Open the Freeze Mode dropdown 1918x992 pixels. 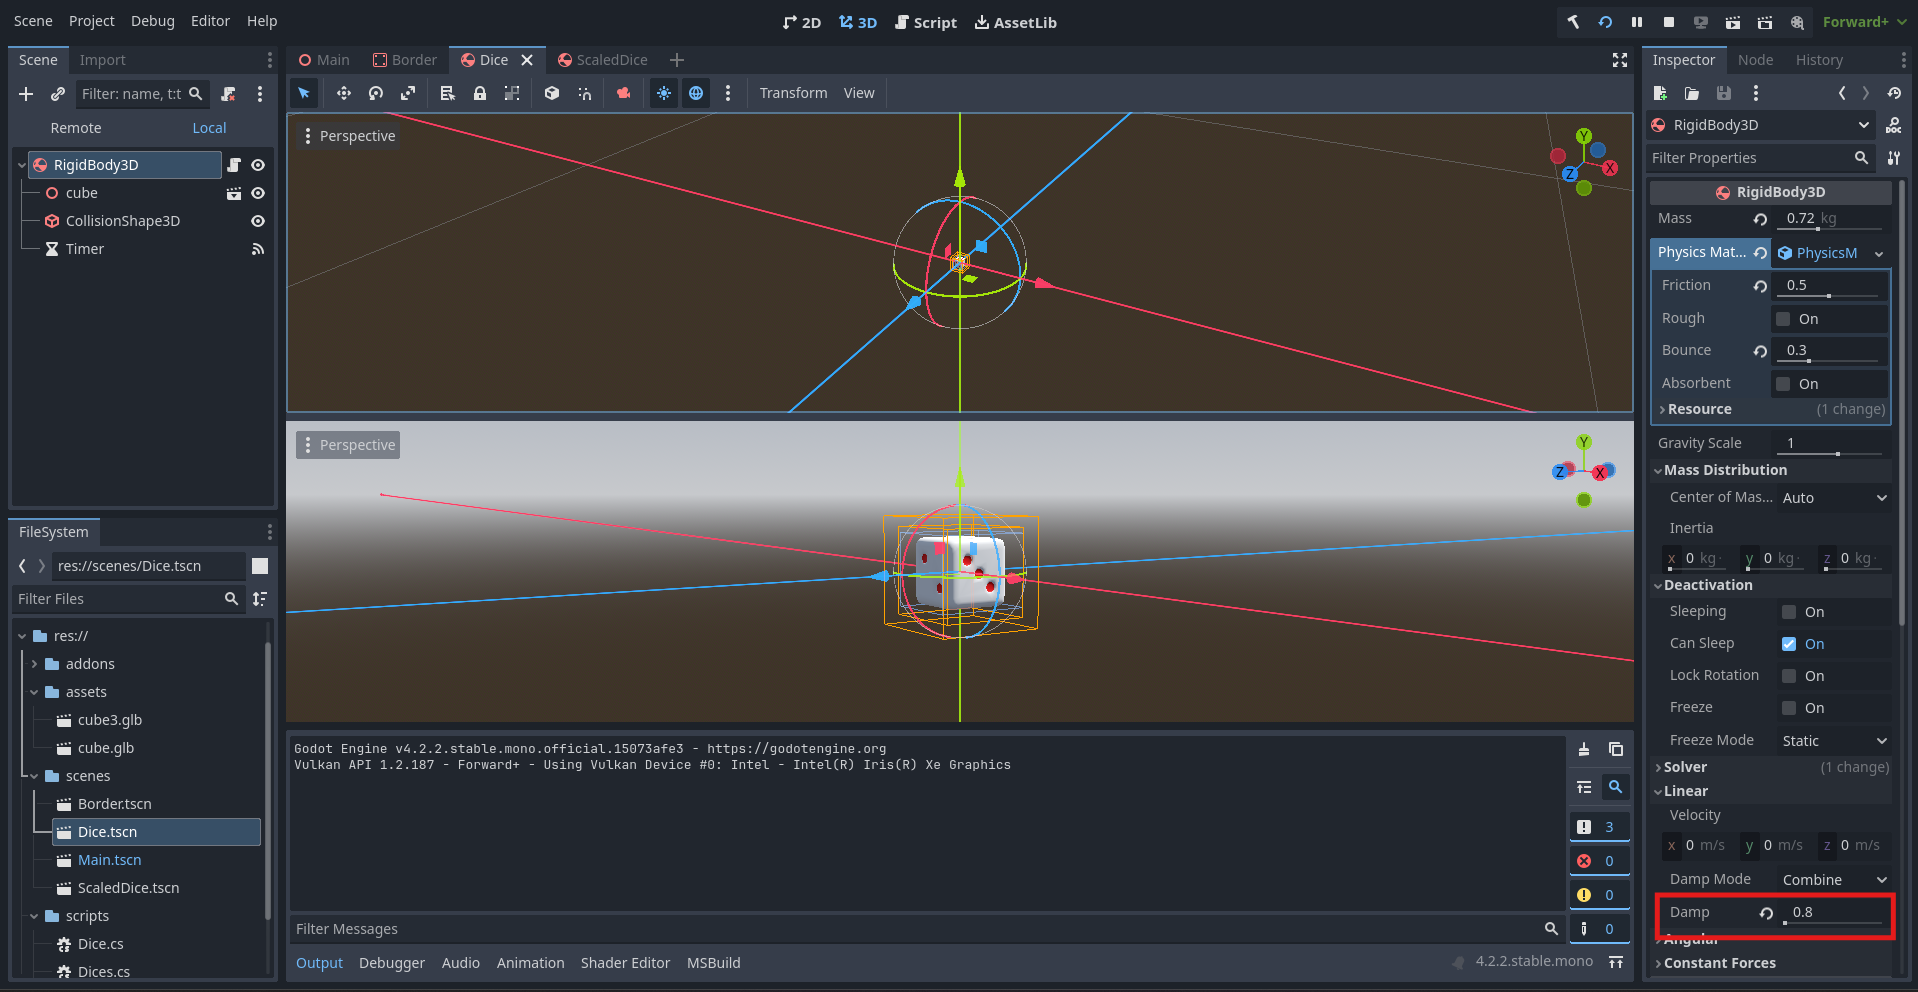tap(1834, 741)
